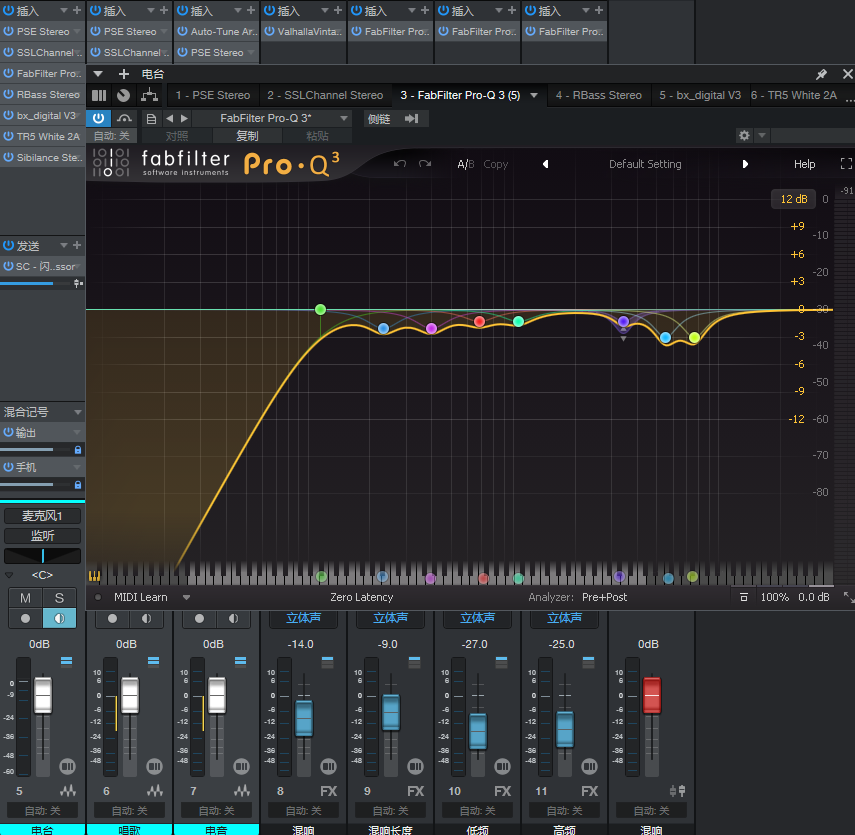Click the Pro-Q 3 redo arrow

click(x=425, y=164)
